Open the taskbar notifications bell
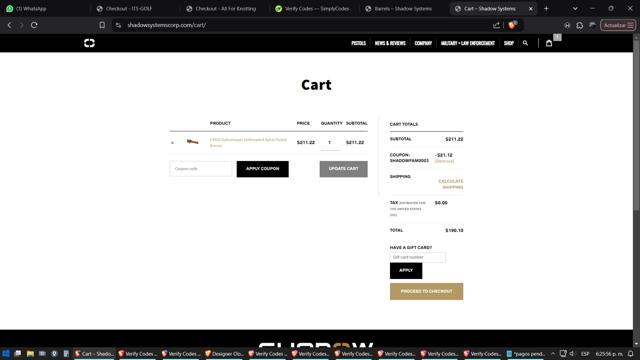 tap(631, 353)
